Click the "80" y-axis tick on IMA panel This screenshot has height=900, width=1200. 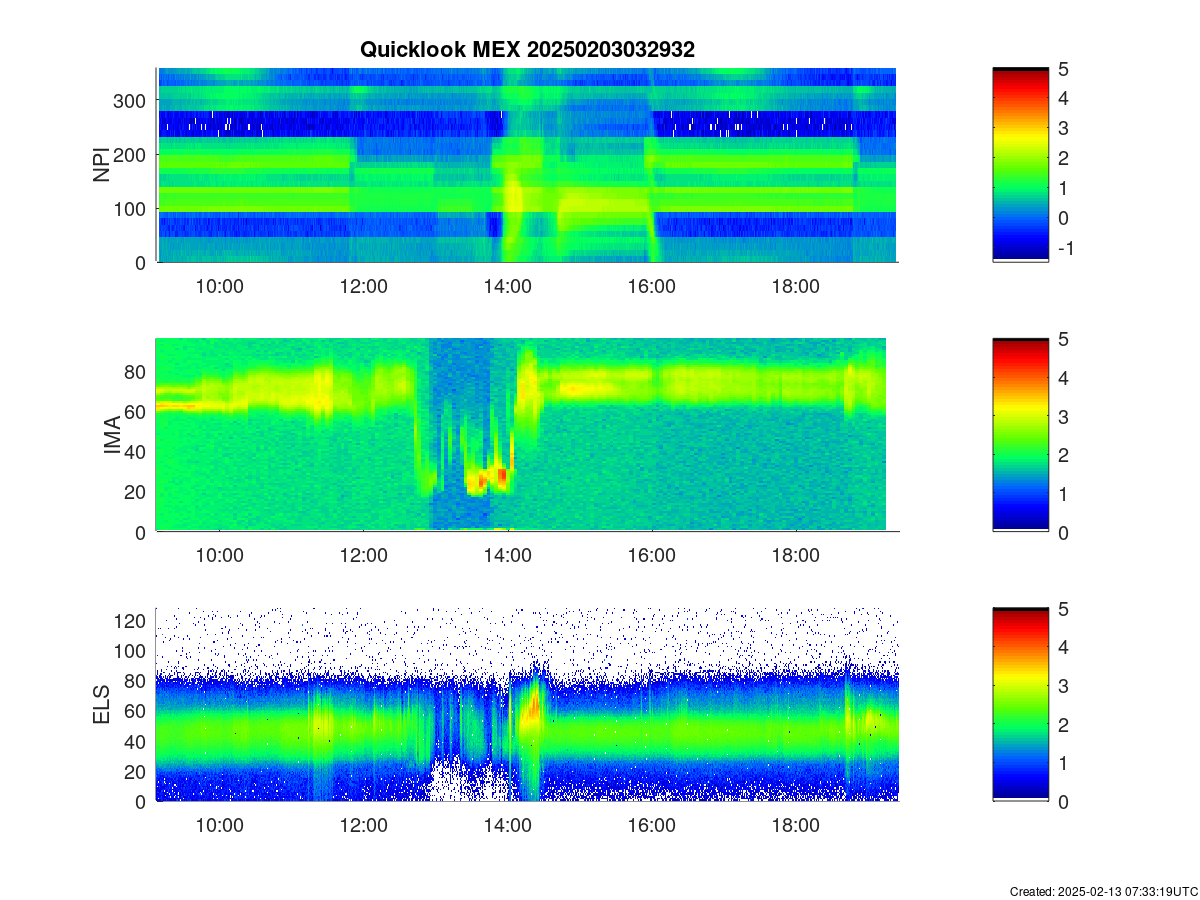coord(137,371)
